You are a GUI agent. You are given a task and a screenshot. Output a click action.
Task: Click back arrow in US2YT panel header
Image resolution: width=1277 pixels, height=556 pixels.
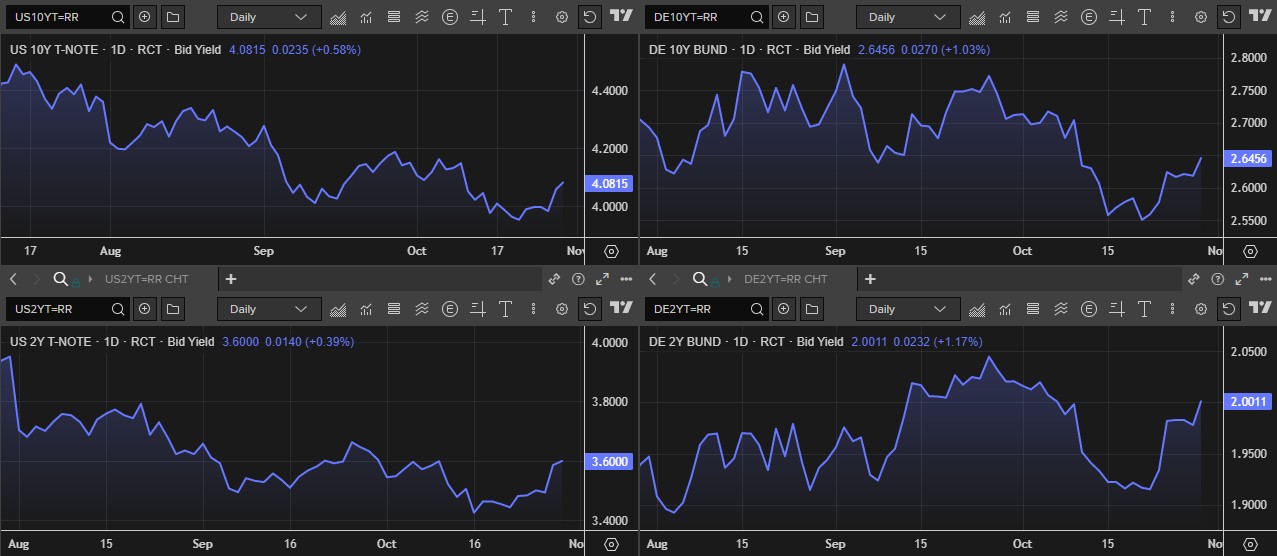(14, 279)
